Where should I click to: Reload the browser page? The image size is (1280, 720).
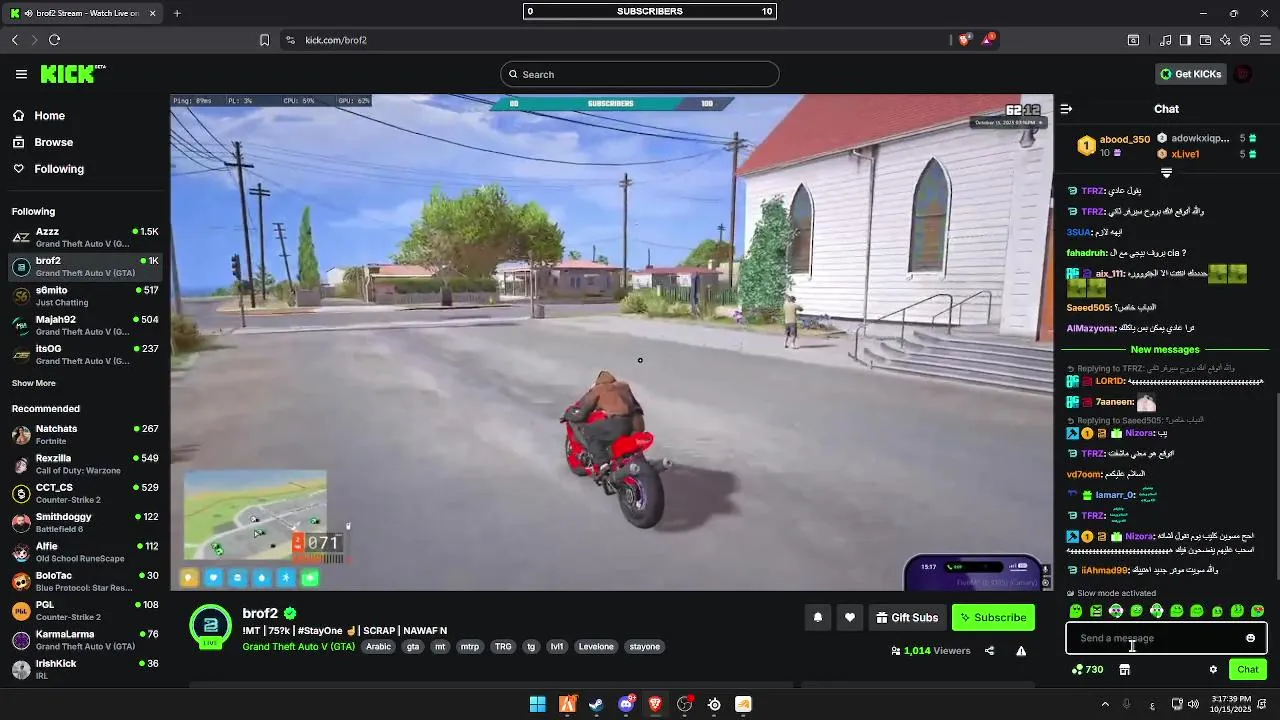click(54, 40)
